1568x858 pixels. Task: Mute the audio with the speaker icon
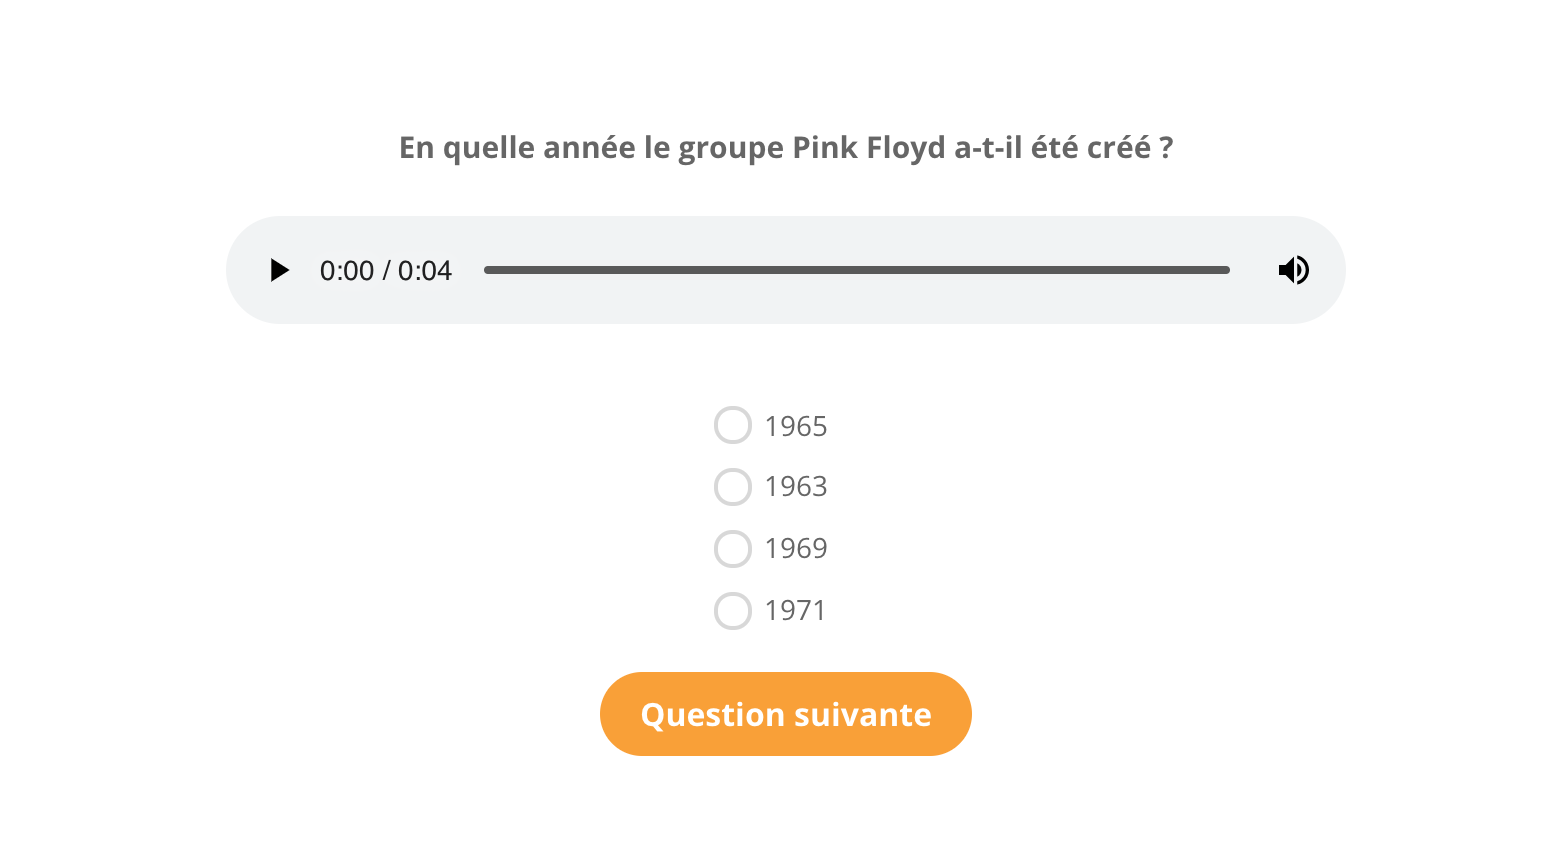(1293, 270)
